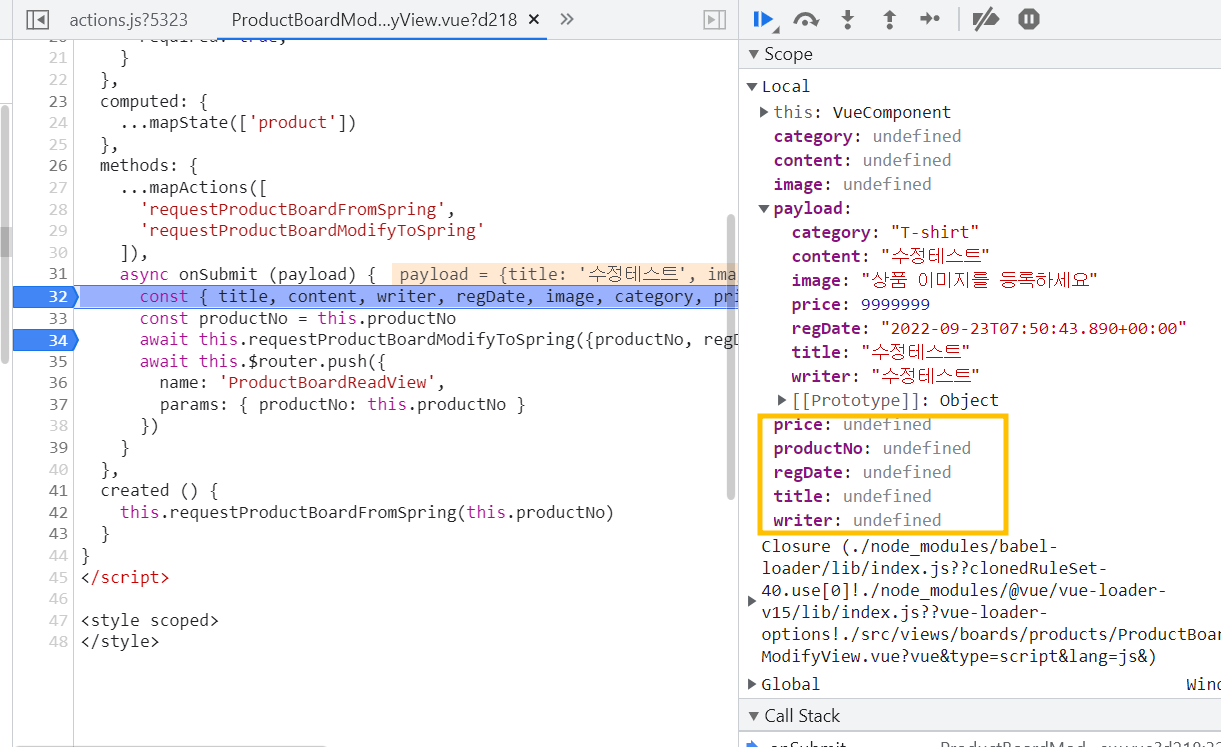Click 'requestProductBoardFromSpring' string on line 28
Viewport: 1221px width, 747px height.
(x=292, y=209)
